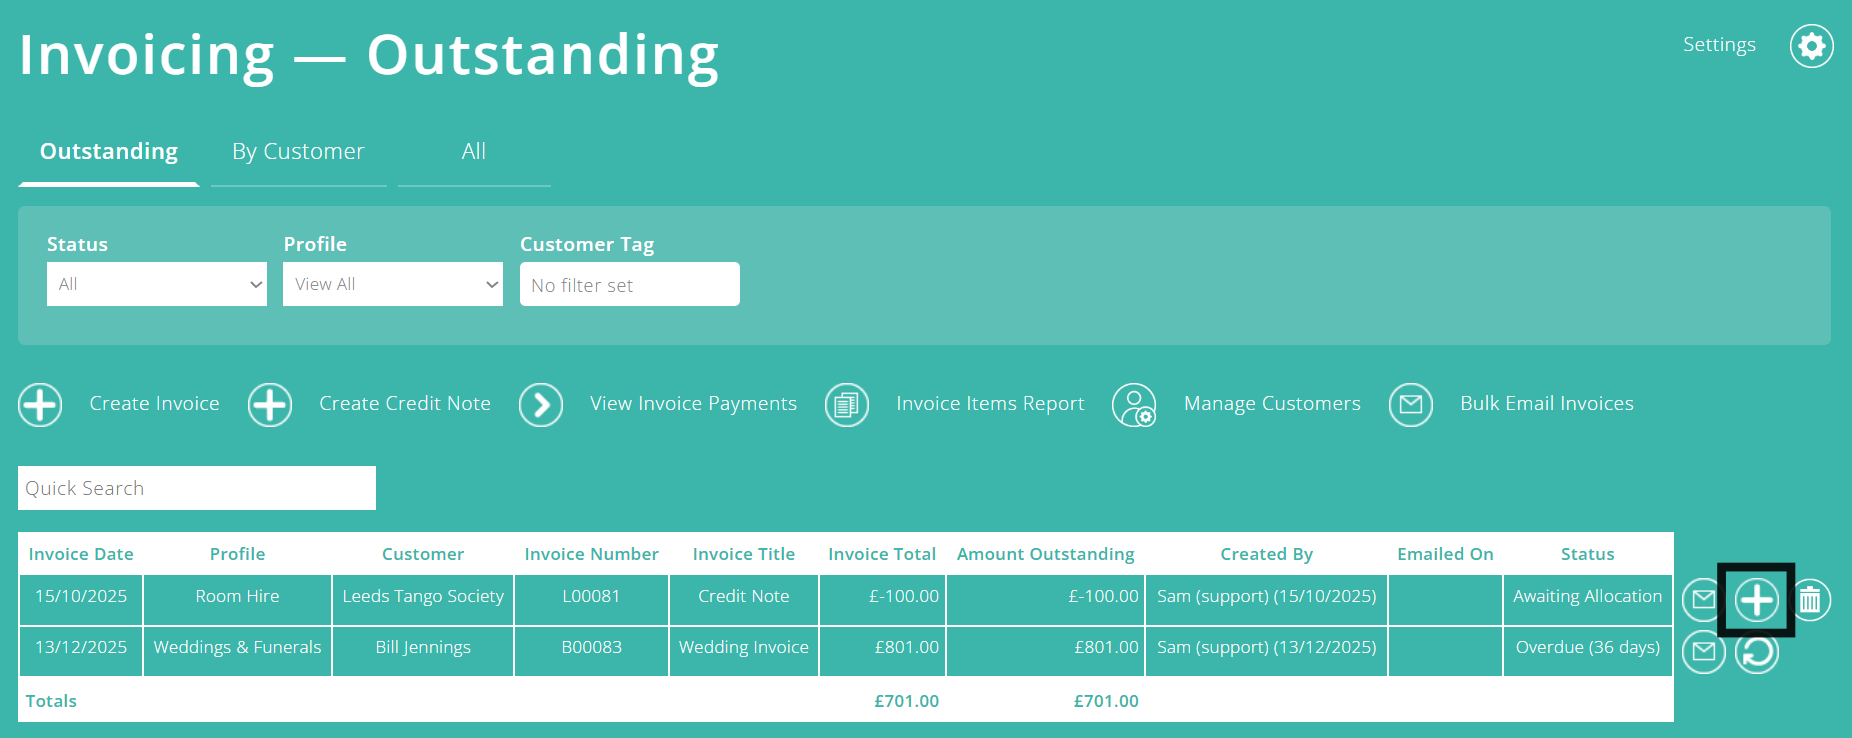Viewport: 1852px width, 738px height.
Task: Click plus icon on Credit Note row
Action: pos(1757,600)
